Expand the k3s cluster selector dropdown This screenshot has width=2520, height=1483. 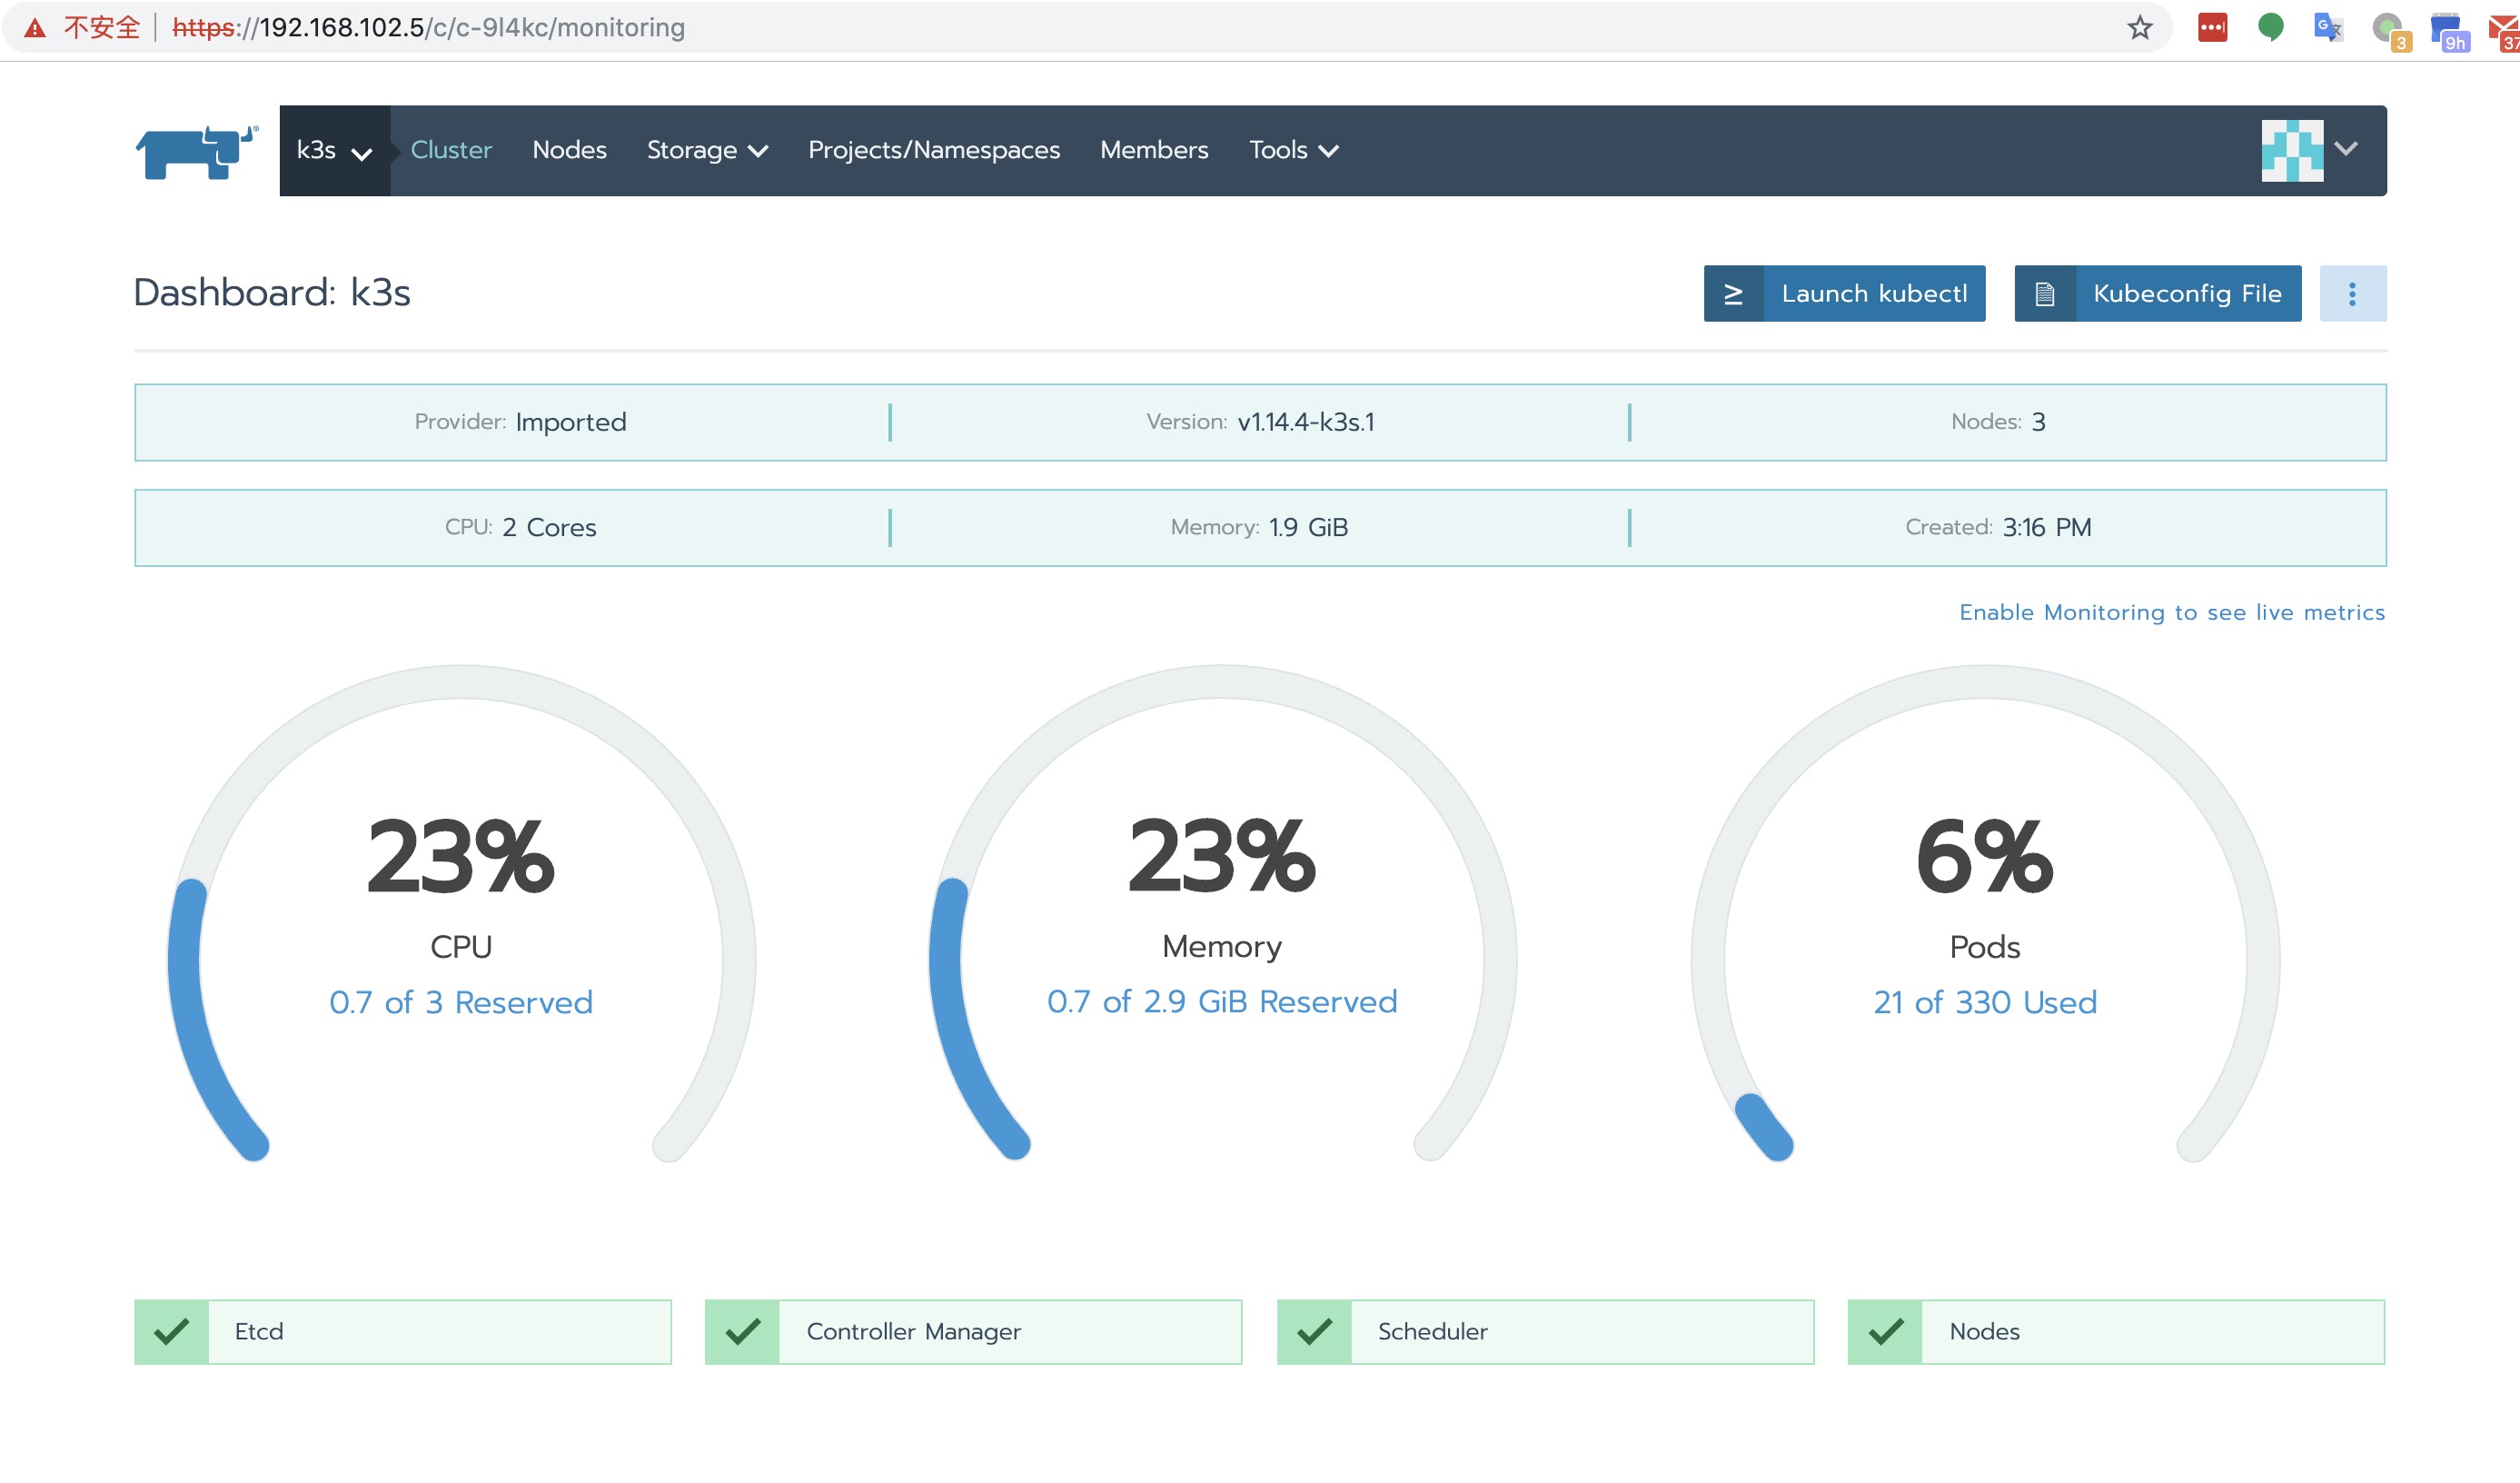pyautogui.click(x=334, y=151)
